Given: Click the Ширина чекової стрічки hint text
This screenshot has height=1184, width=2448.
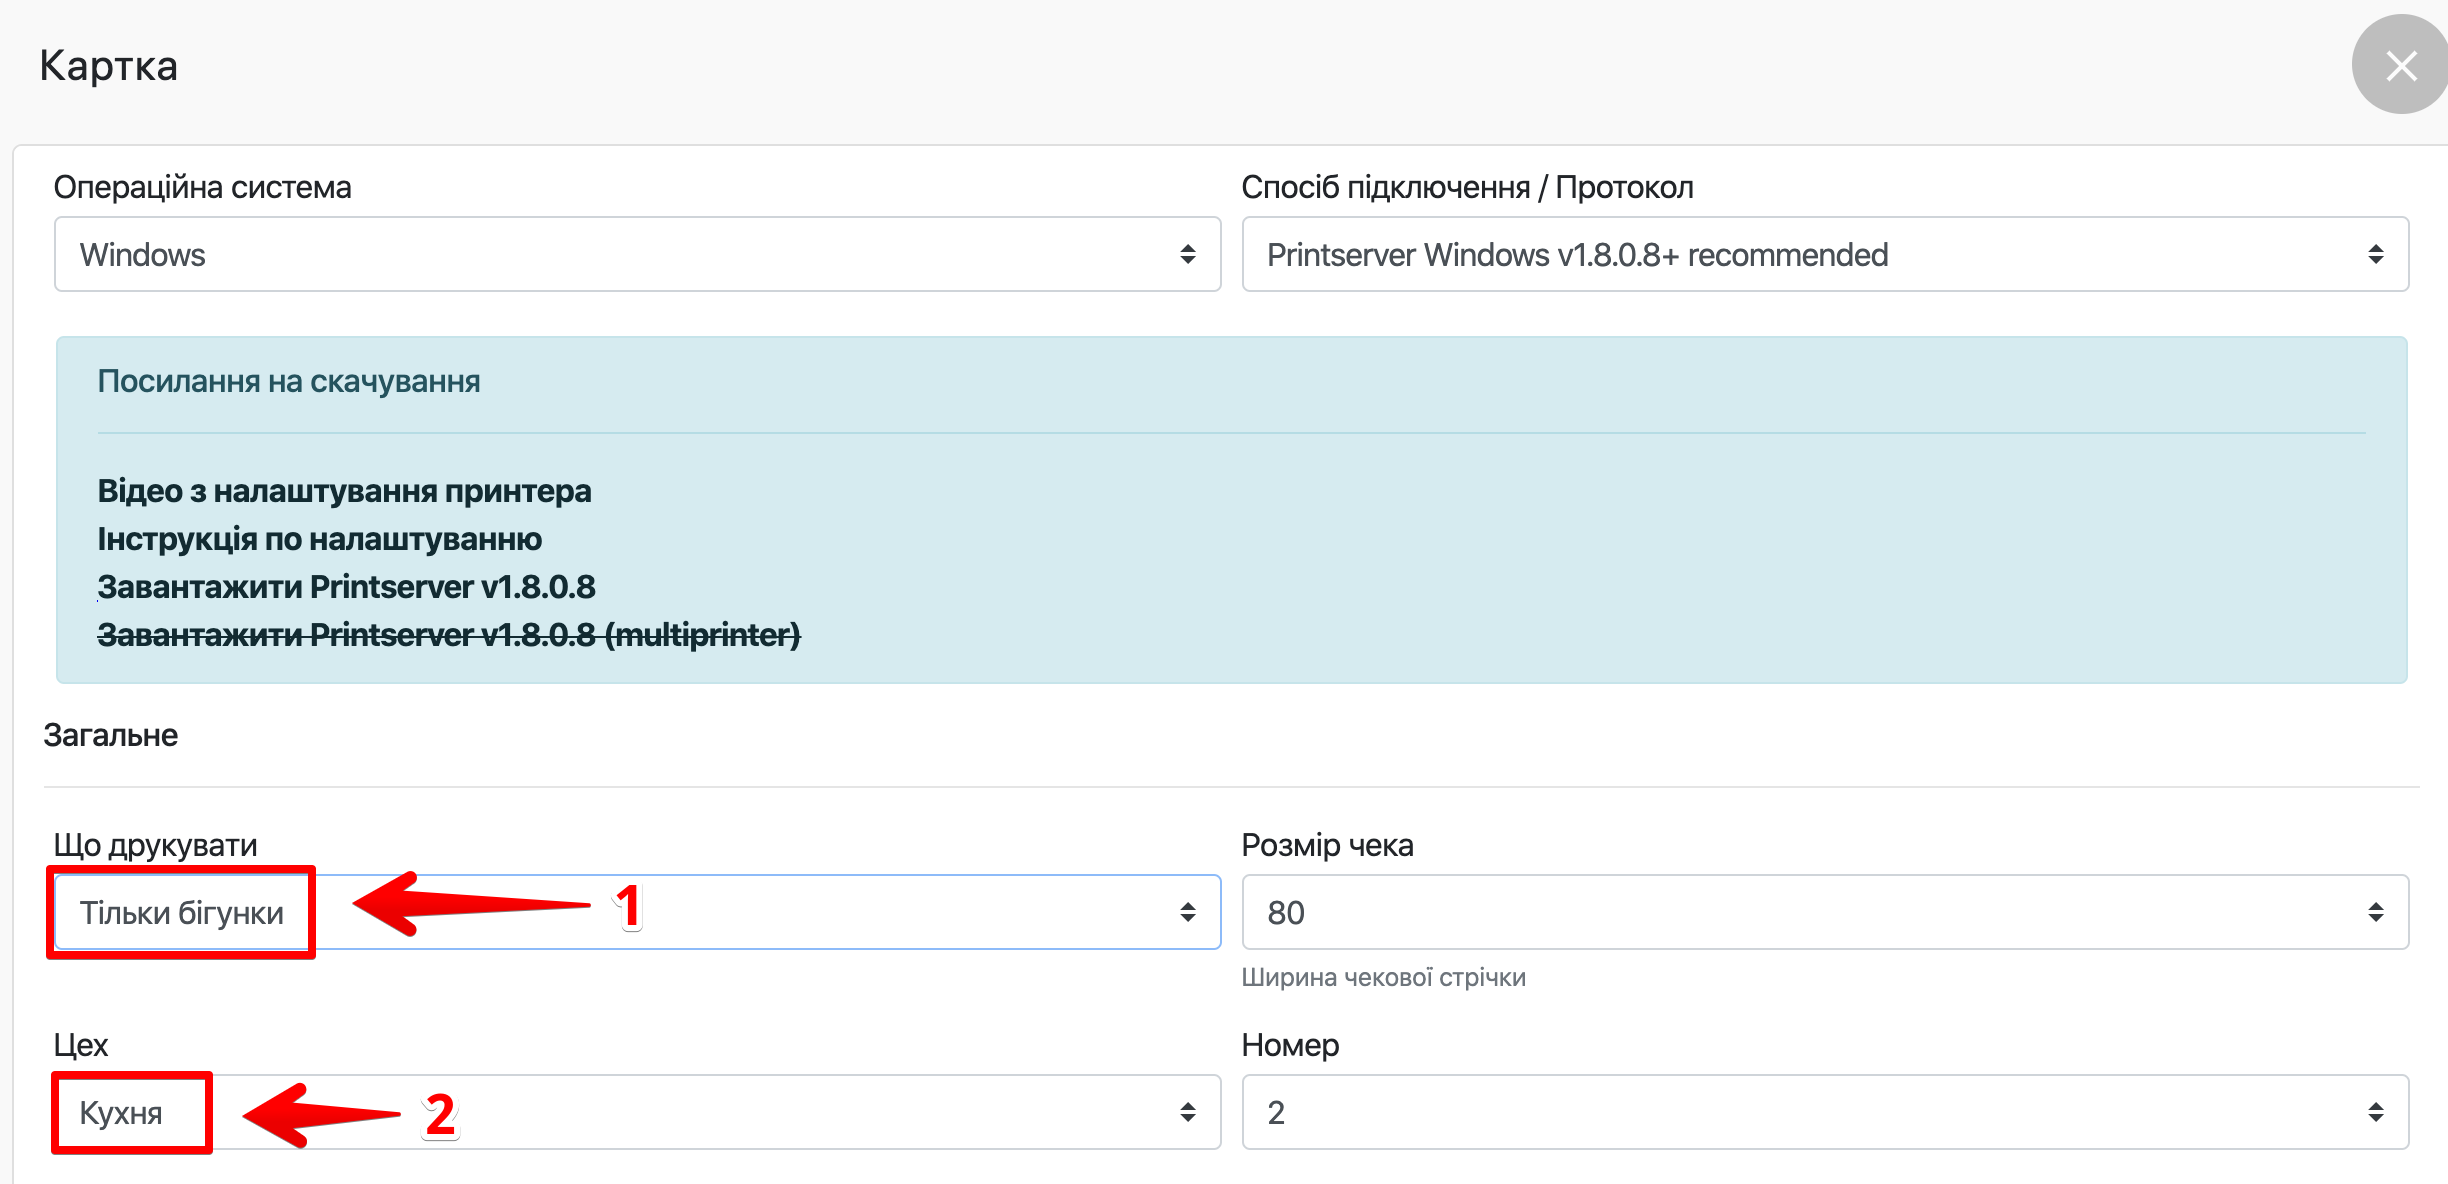Looking at the screenshot, I should pos(1383,977).
